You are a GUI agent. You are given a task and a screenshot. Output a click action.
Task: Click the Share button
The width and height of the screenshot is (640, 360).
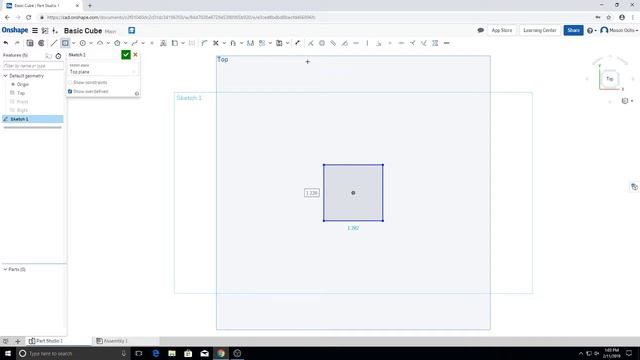[573, 30]
